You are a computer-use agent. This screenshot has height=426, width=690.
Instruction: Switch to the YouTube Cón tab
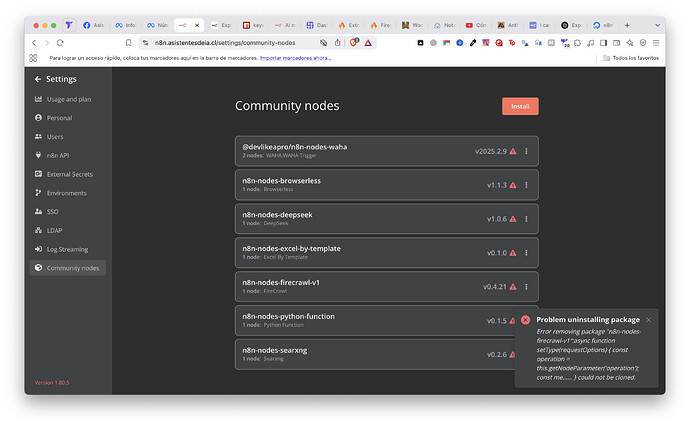pos(476,25)
